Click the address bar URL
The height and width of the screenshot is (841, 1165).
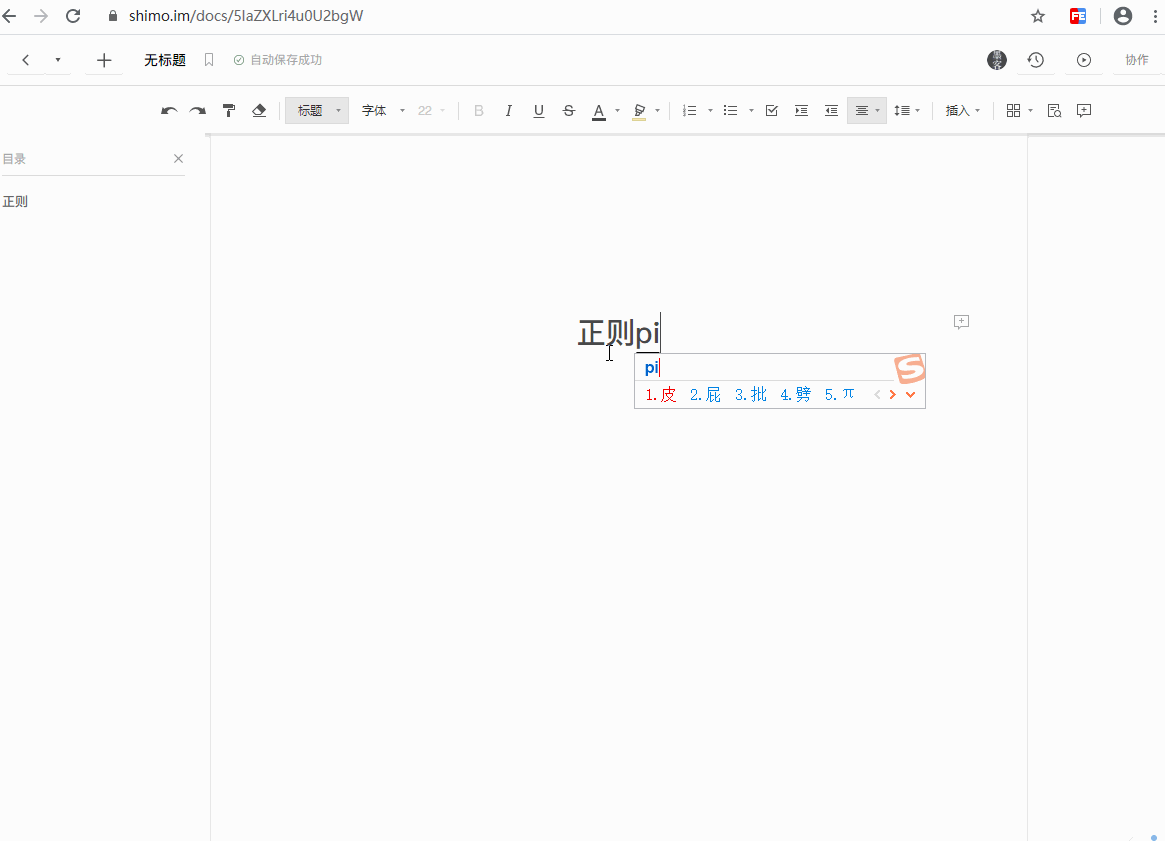(246, 16)
